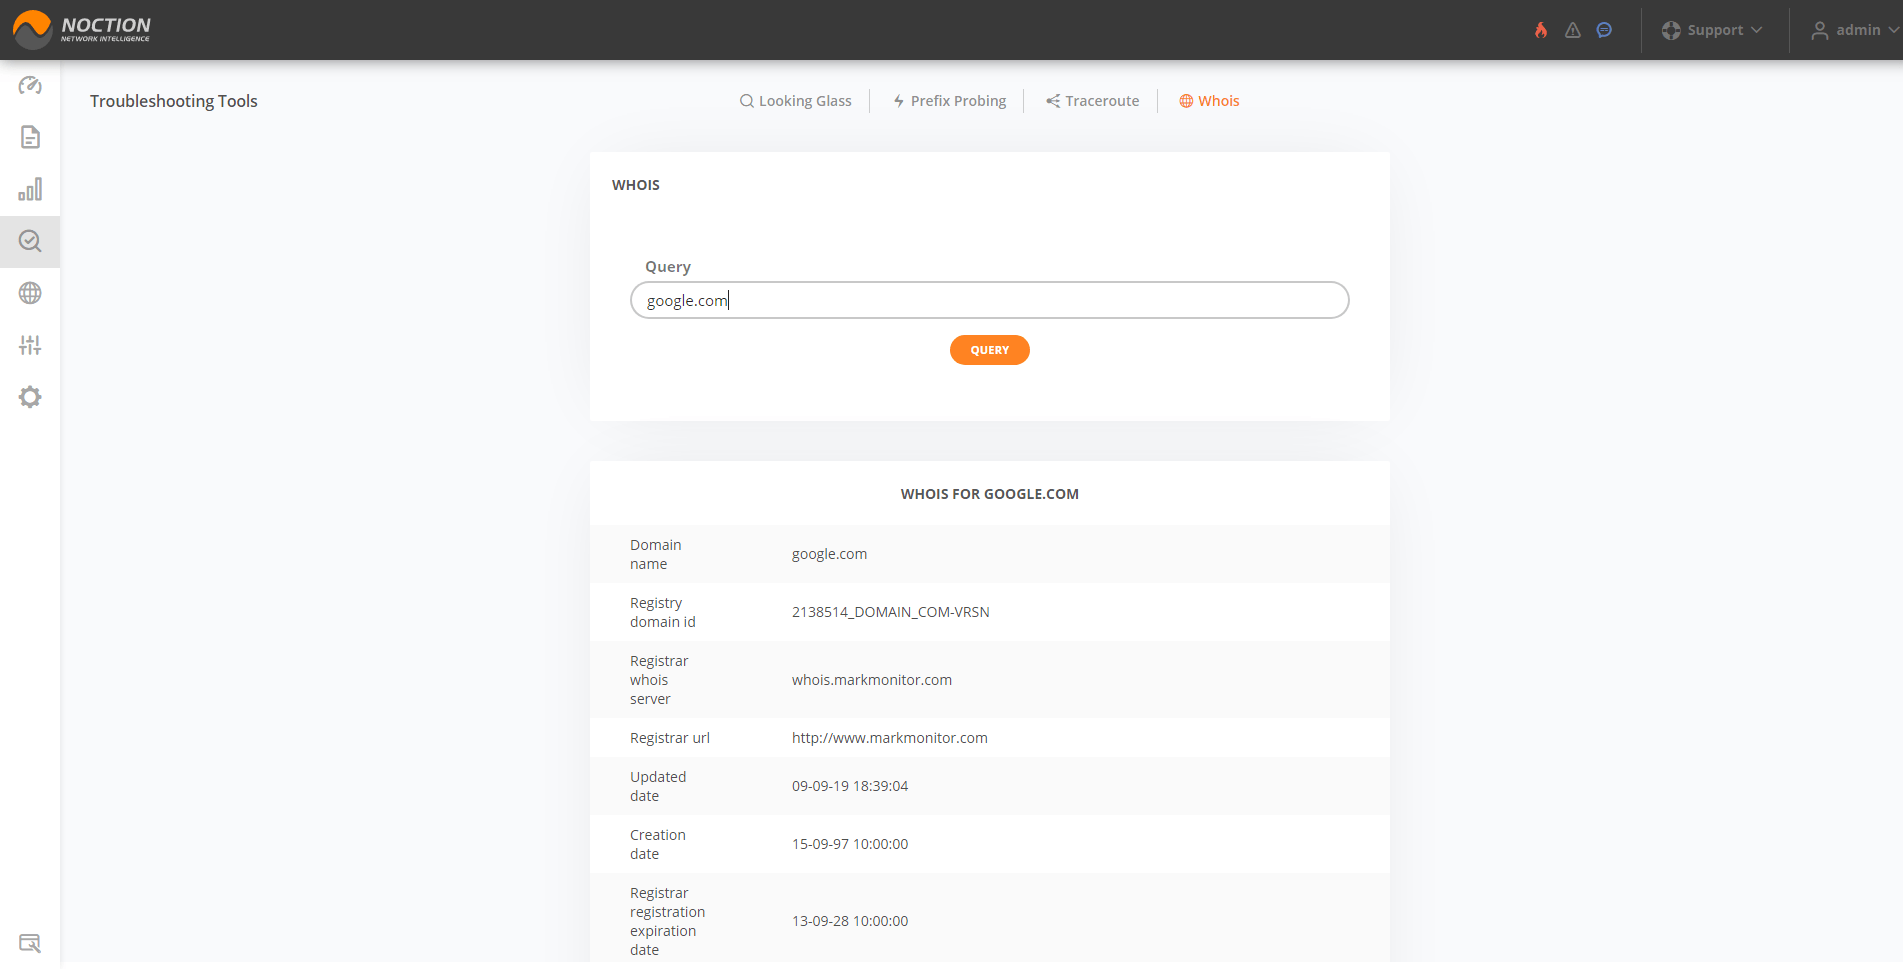Click the bottom sidebar search panel icon
Screen dimensions: 1903x969
[x=30, y=943]
